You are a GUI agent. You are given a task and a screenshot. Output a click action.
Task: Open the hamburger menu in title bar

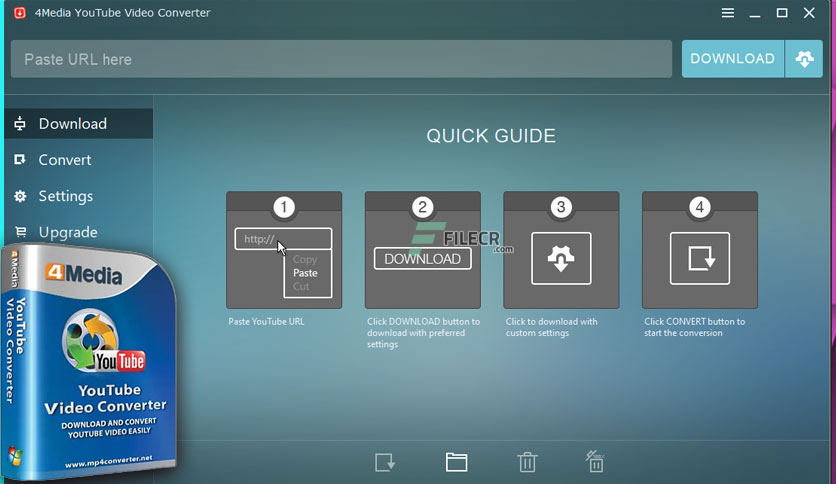(x=728, y=13)
